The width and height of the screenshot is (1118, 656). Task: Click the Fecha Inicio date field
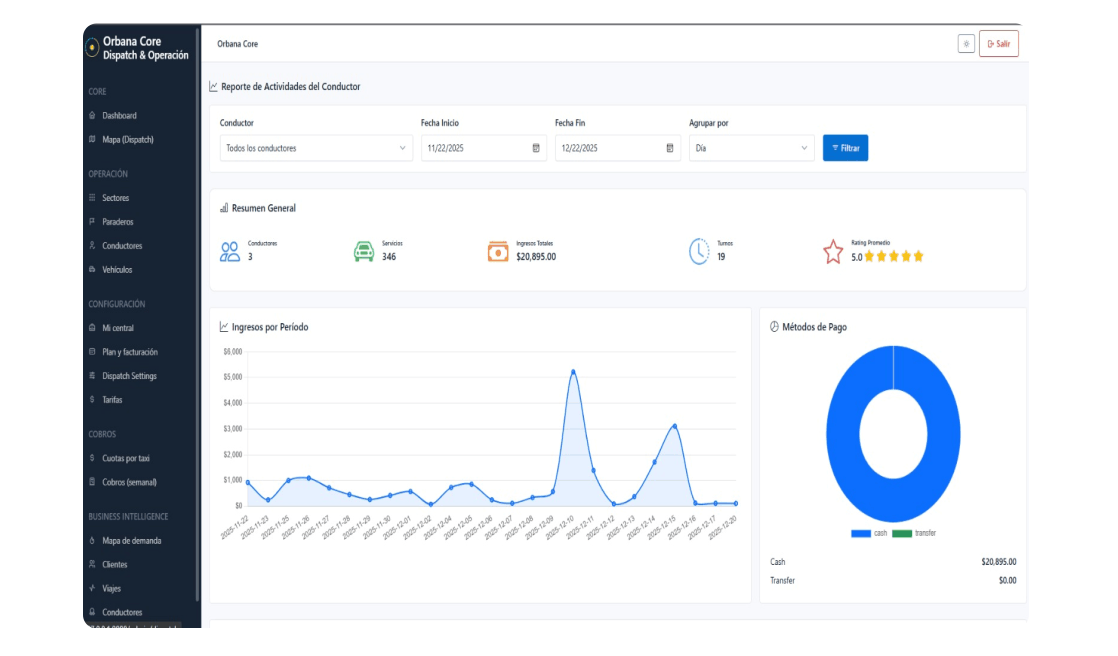click(x=475, y=148)
